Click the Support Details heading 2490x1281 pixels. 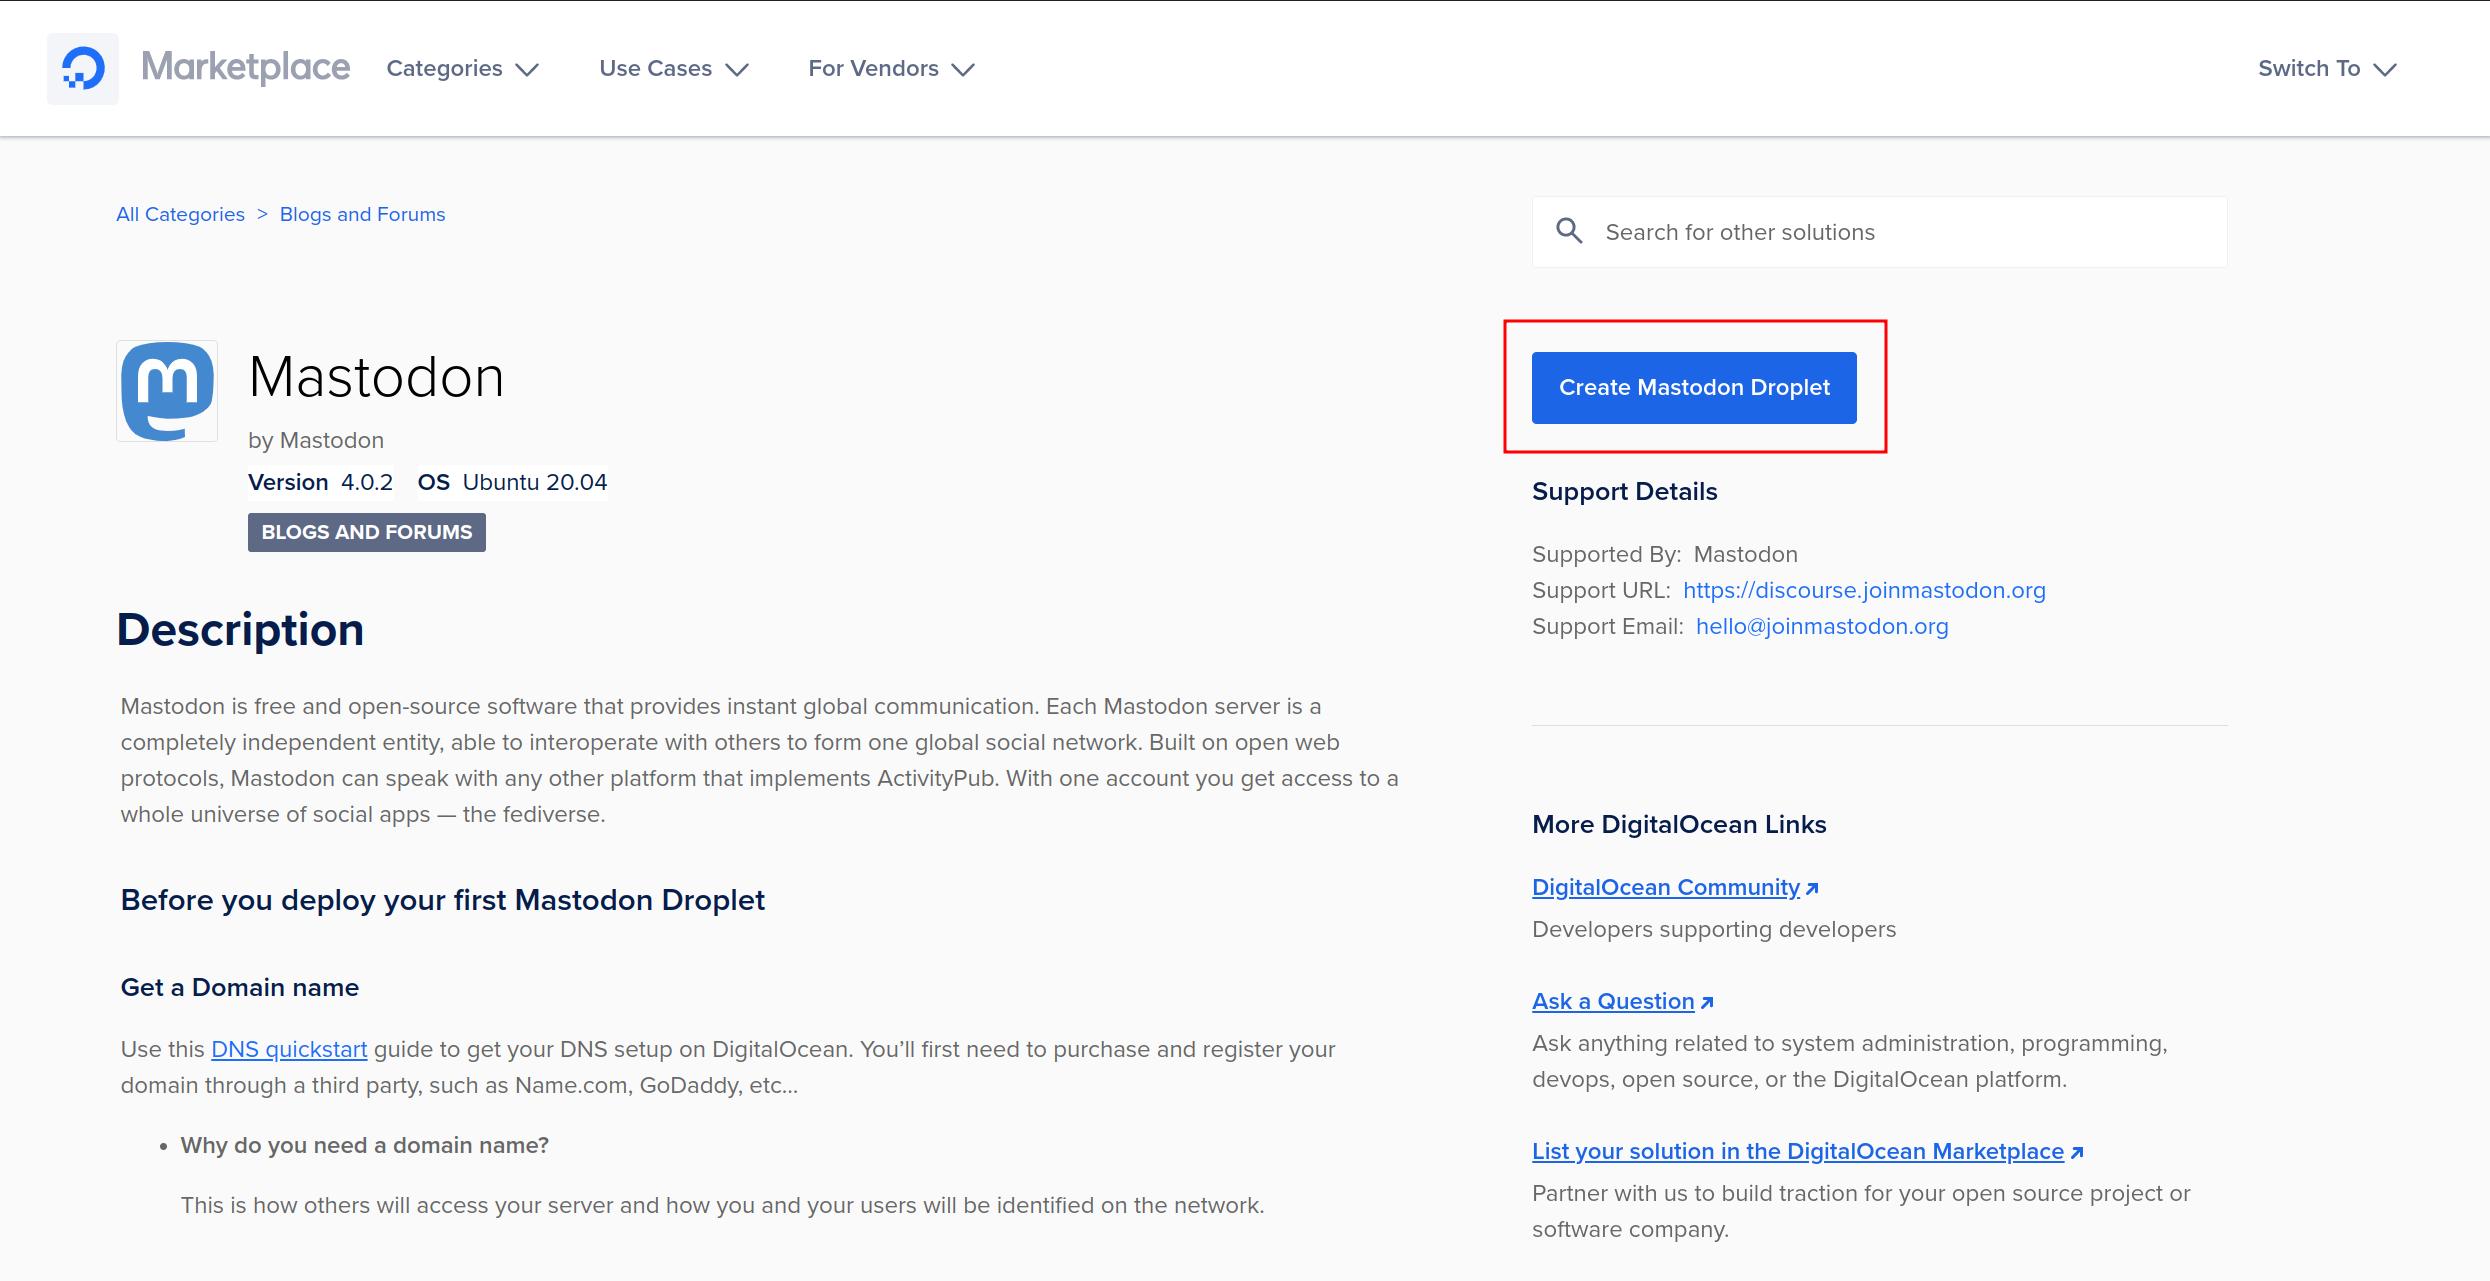[1624, 491]
